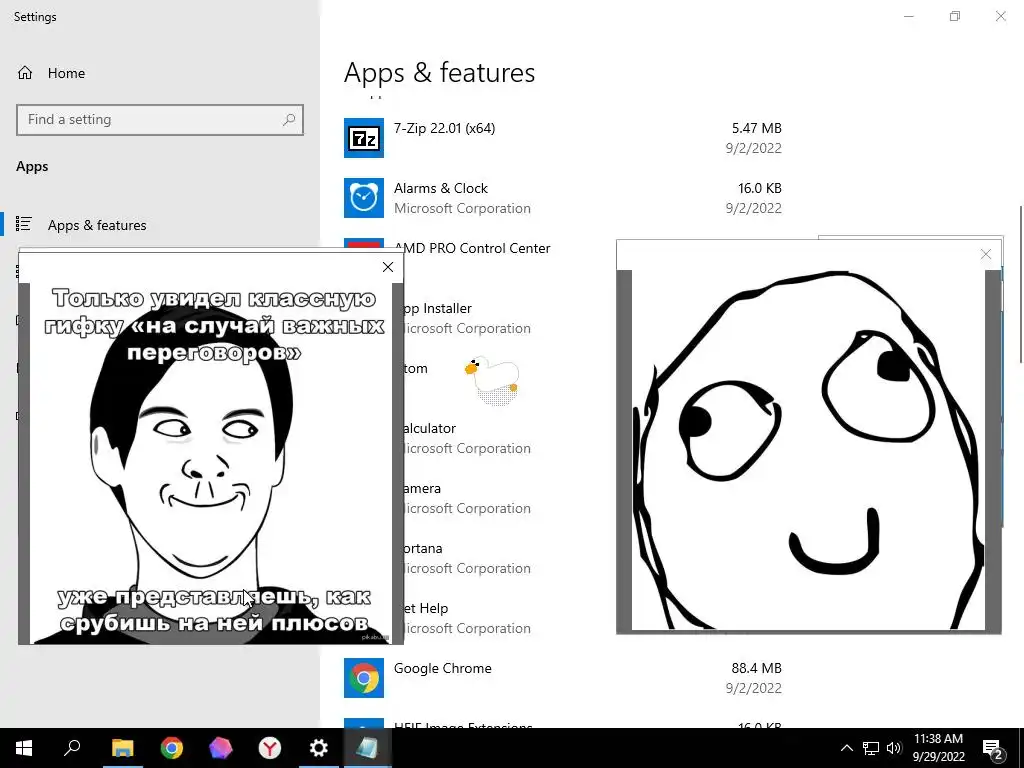Click the 7-Zip app icon
Image resolution: width=1024 pixels, height=768 pixels.
[x=364, y=138]
